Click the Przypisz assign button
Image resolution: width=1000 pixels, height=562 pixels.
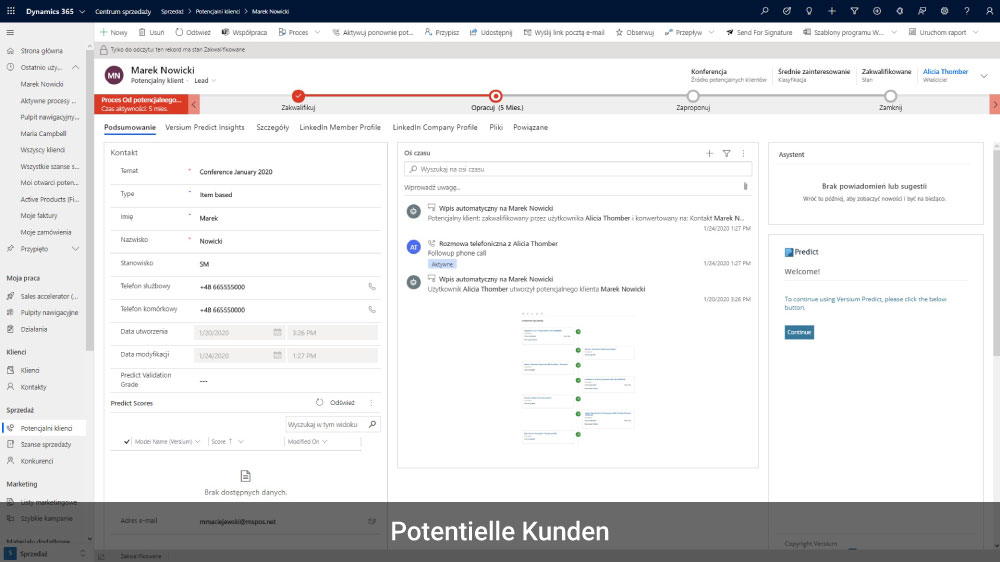[441, 33]
